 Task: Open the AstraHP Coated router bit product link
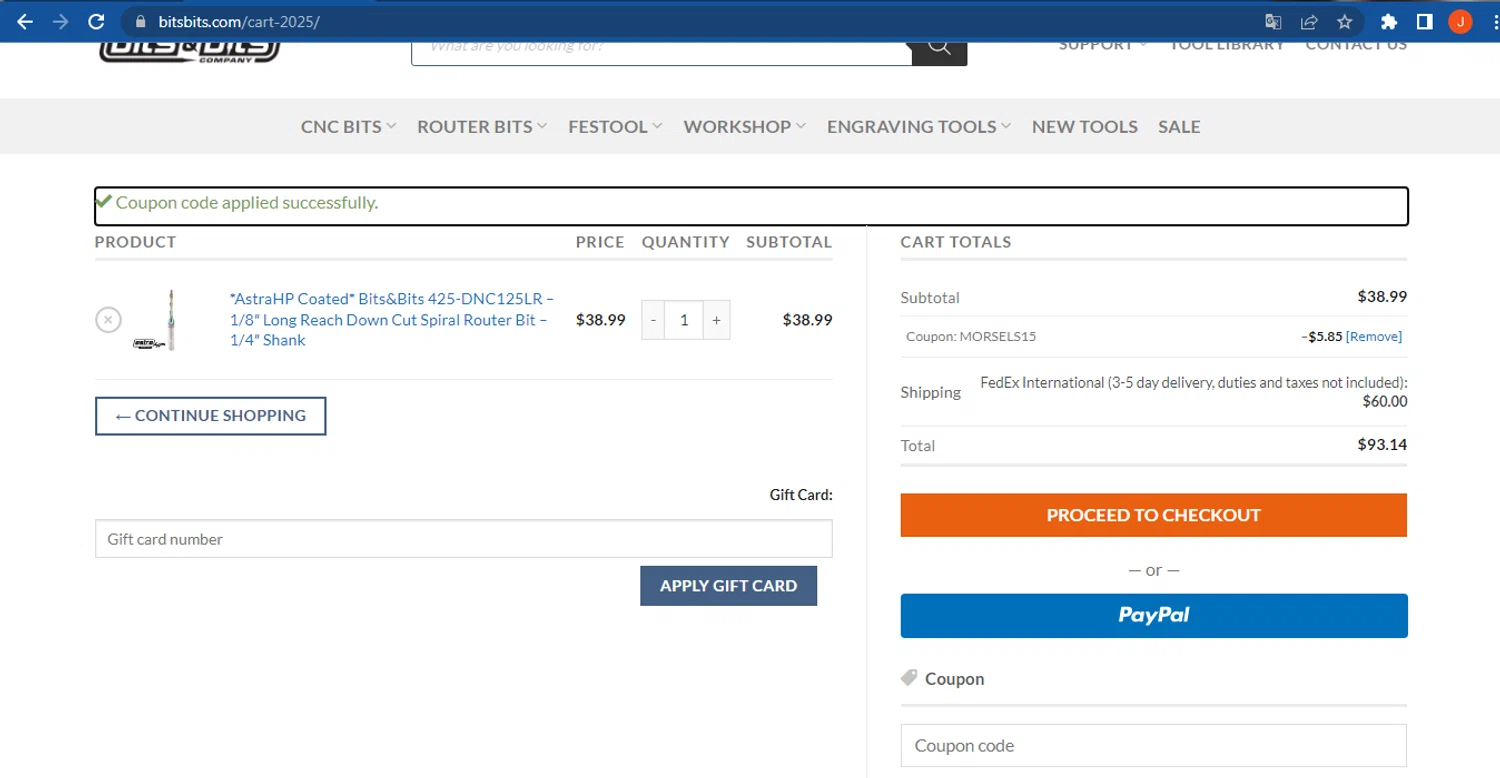coord(391,319)
